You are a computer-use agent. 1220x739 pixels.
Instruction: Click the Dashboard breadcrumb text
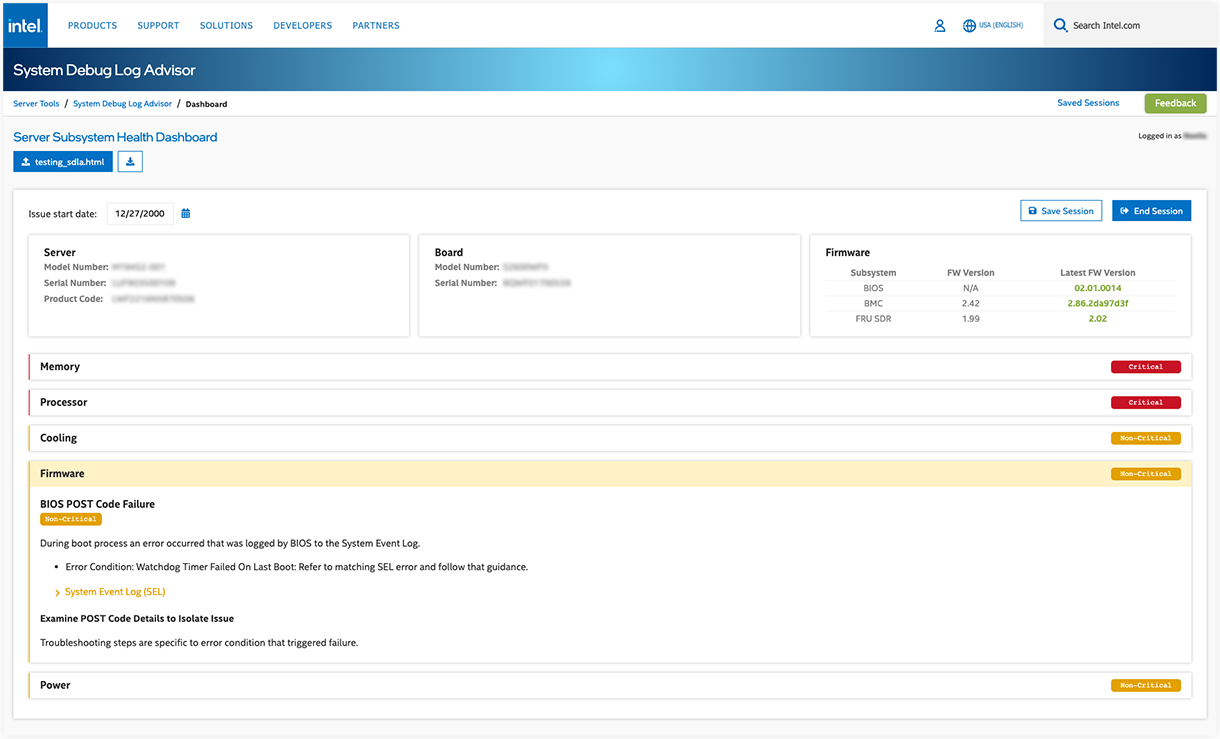(x=206, y=104)
